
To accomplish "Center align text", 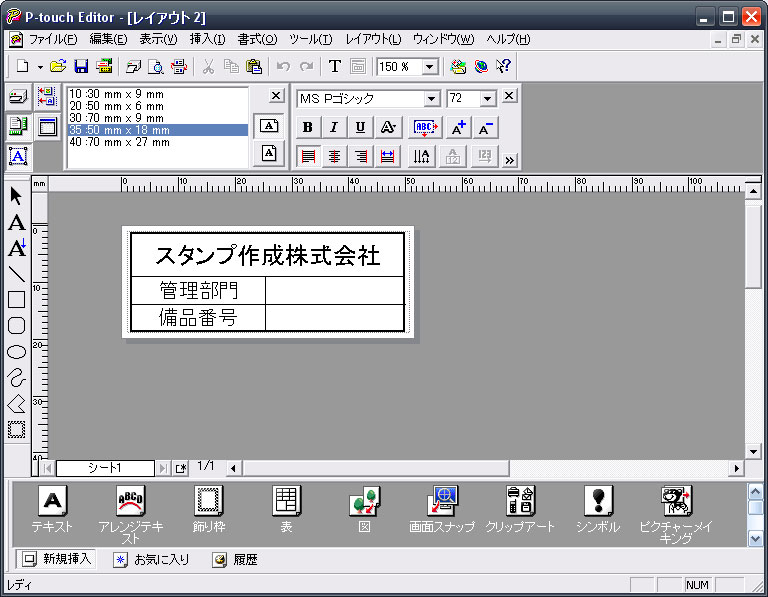I will point(335,157).
